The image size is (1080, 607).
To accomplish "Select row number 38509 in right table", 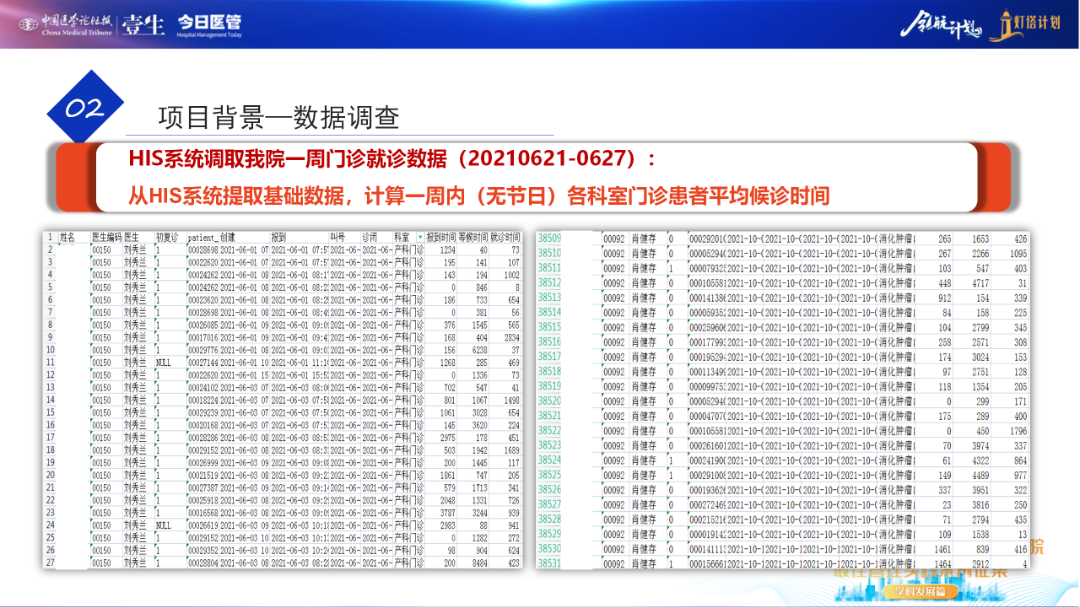I will tap(549, 239).
